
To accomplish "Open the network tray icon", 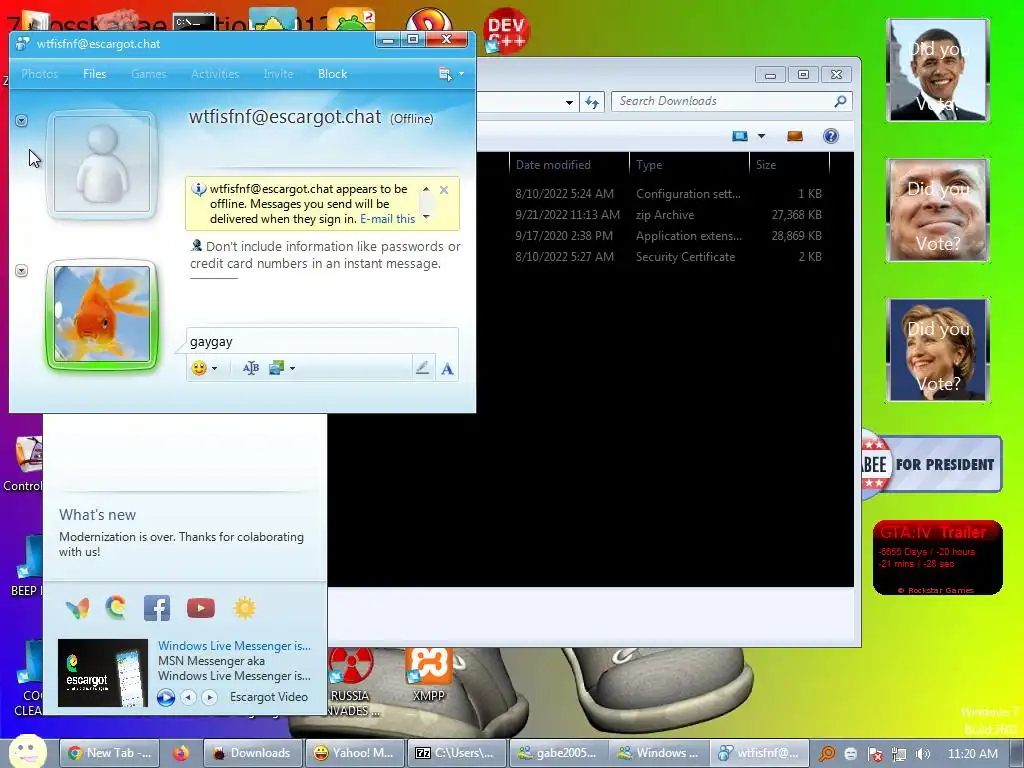I will pyautogui.click(x=899, y=754).
